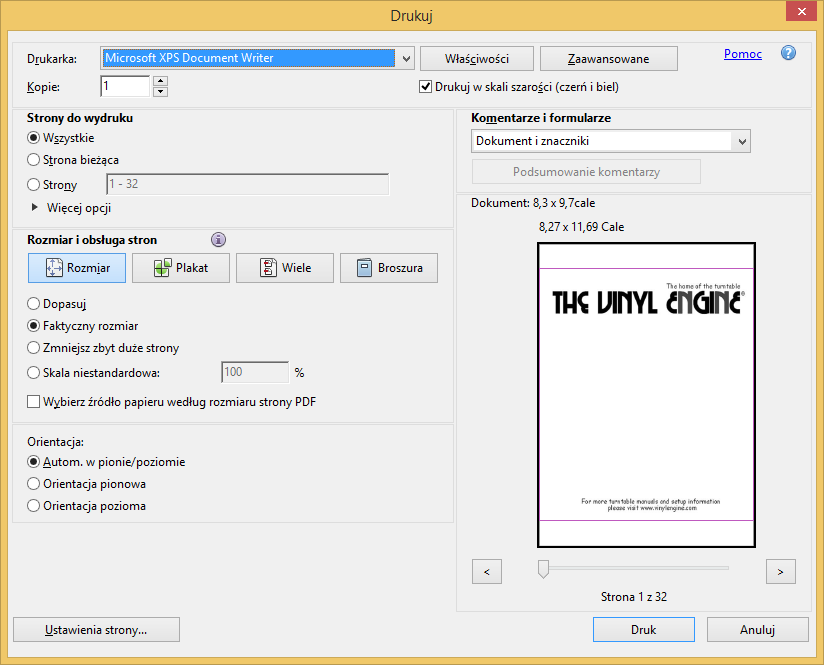This screenshot has width=824, height=665.
Task: Choose the Plakat poster mode button
Action: click(x=181, y=268)
